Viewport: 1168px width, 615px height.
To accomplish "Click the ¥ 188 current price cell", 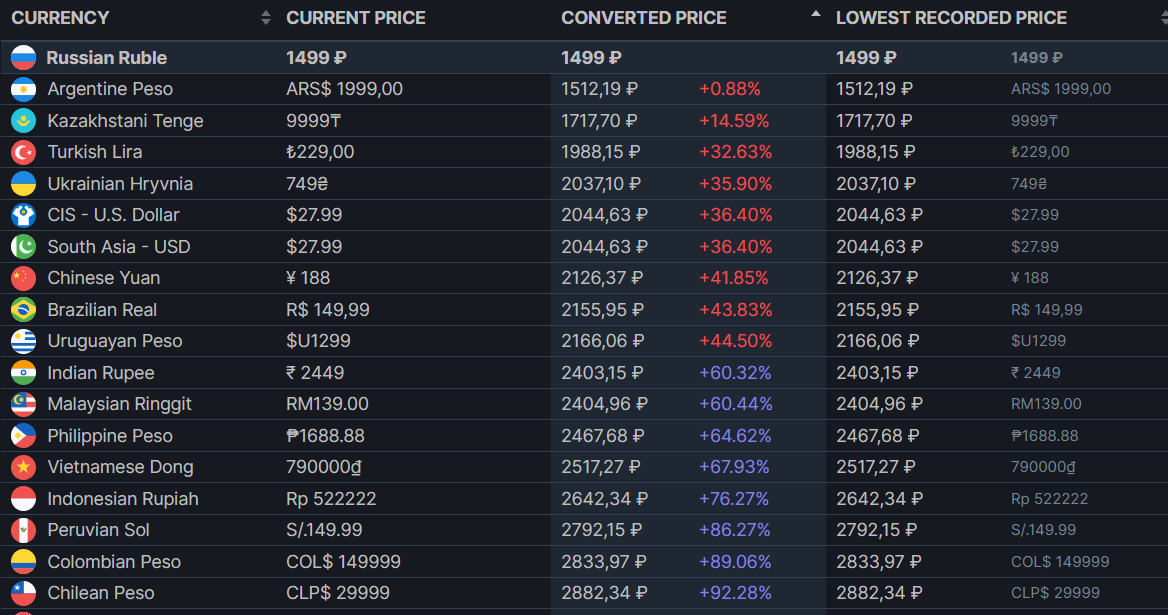I will (308, 278).
